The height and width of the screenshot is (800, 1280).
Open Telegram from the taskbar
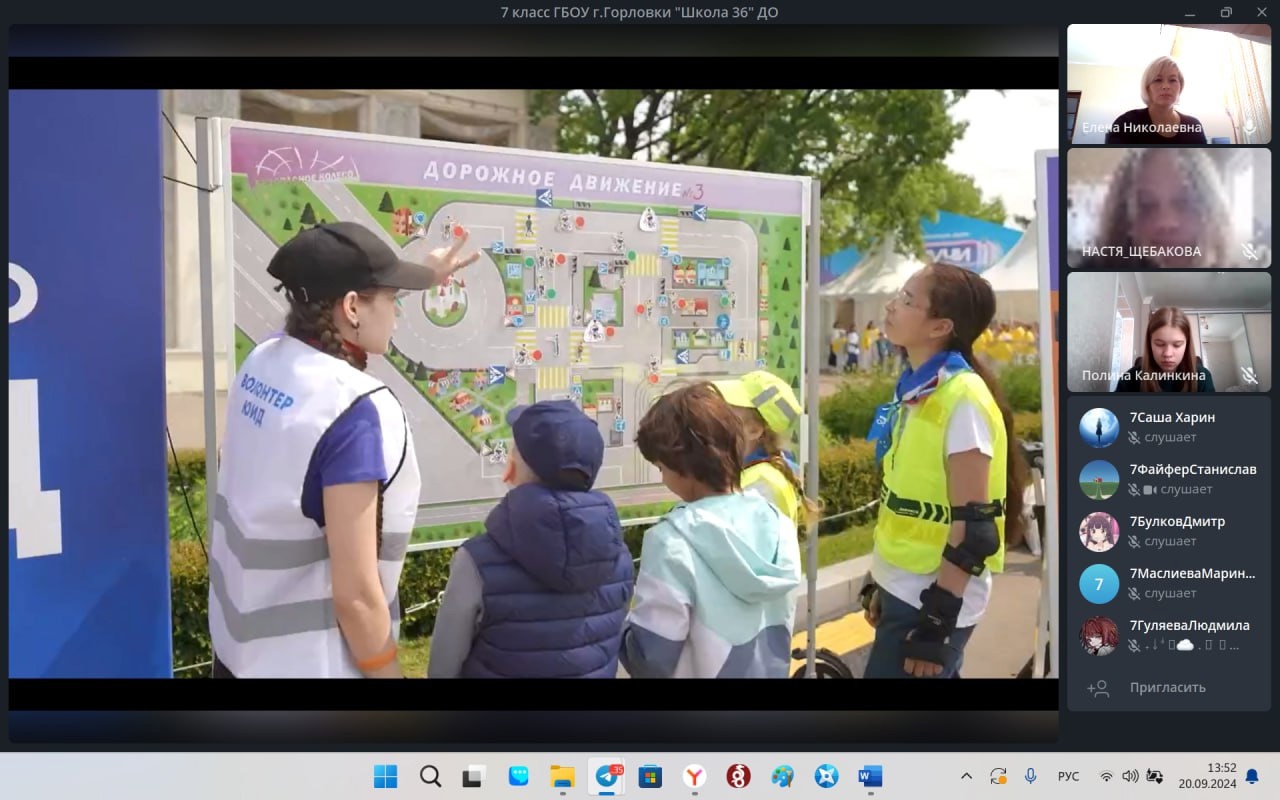pyautogui.click(x=607, y=776)
